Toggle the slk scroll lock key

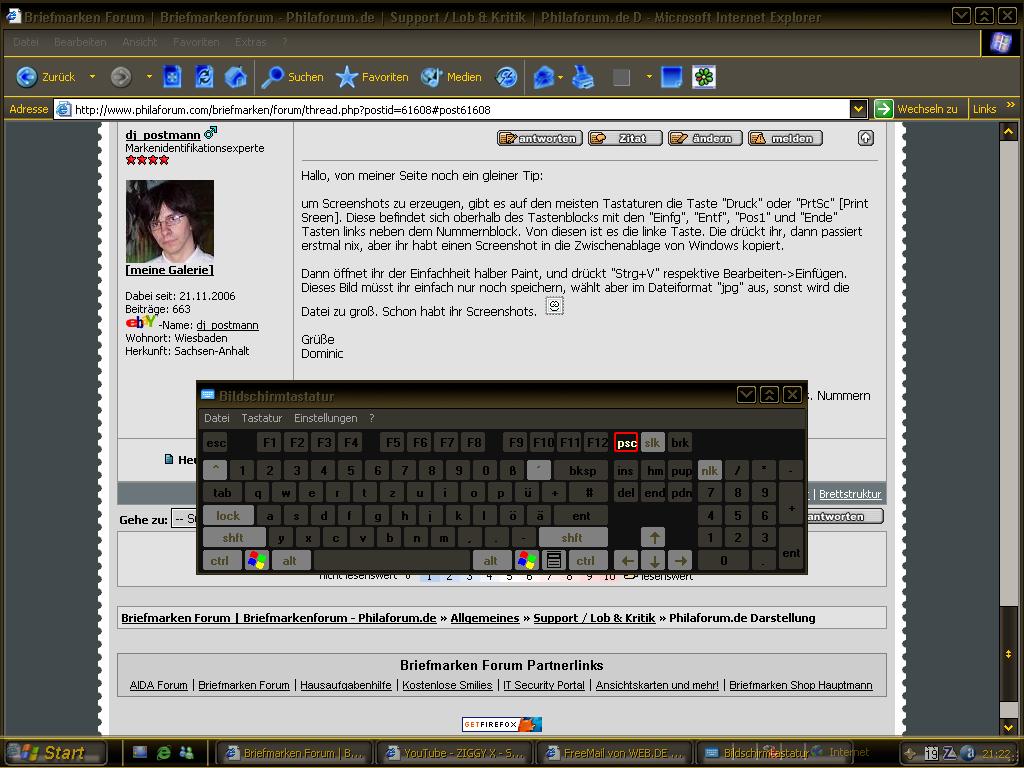(652, 443)
